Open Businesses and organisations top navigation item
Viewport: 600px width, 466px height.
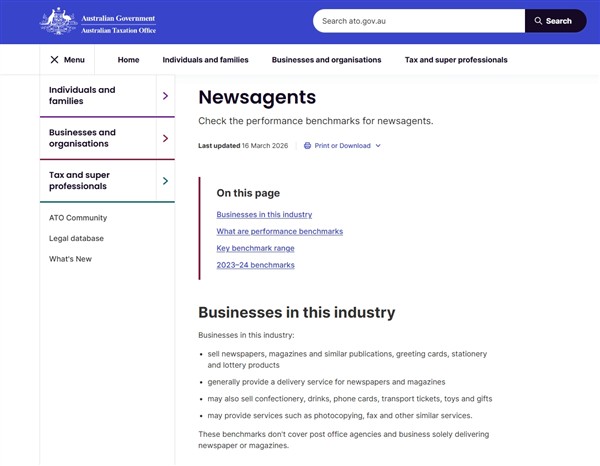[326, 60]
